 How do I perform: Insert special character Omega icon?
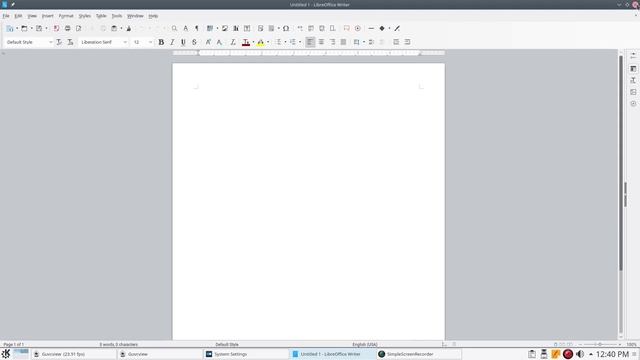[286, 29]
